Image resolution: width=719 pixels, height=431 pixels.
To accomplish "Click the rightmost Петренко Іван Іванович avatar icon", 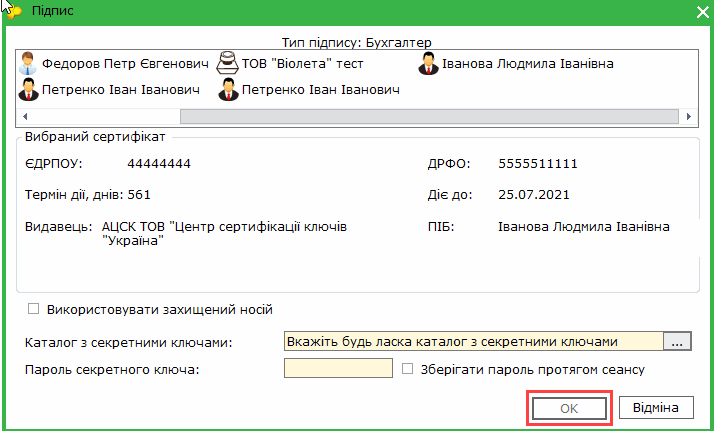I will (228, 91).
